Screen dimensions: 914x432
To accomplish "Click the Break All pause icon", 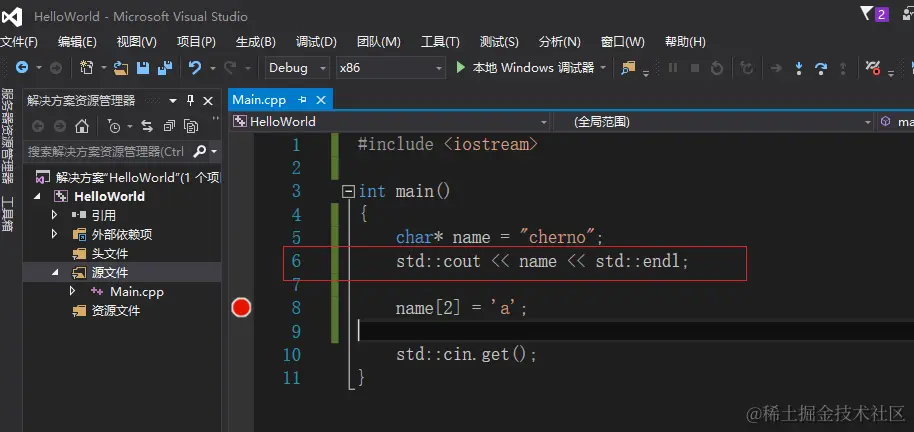I will click(673, 68).
